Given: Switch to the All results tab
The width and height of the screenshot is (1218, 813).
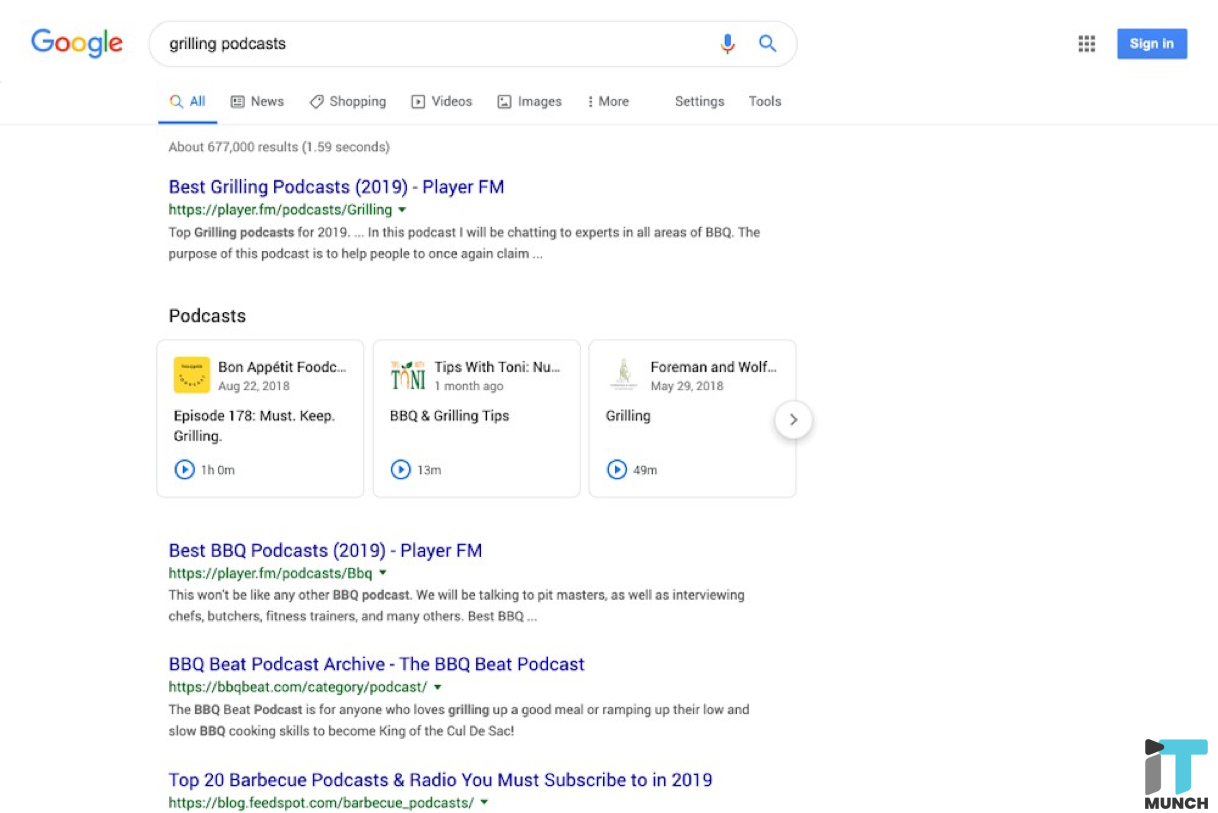Looking at the screenshot, I should point(188,101).
